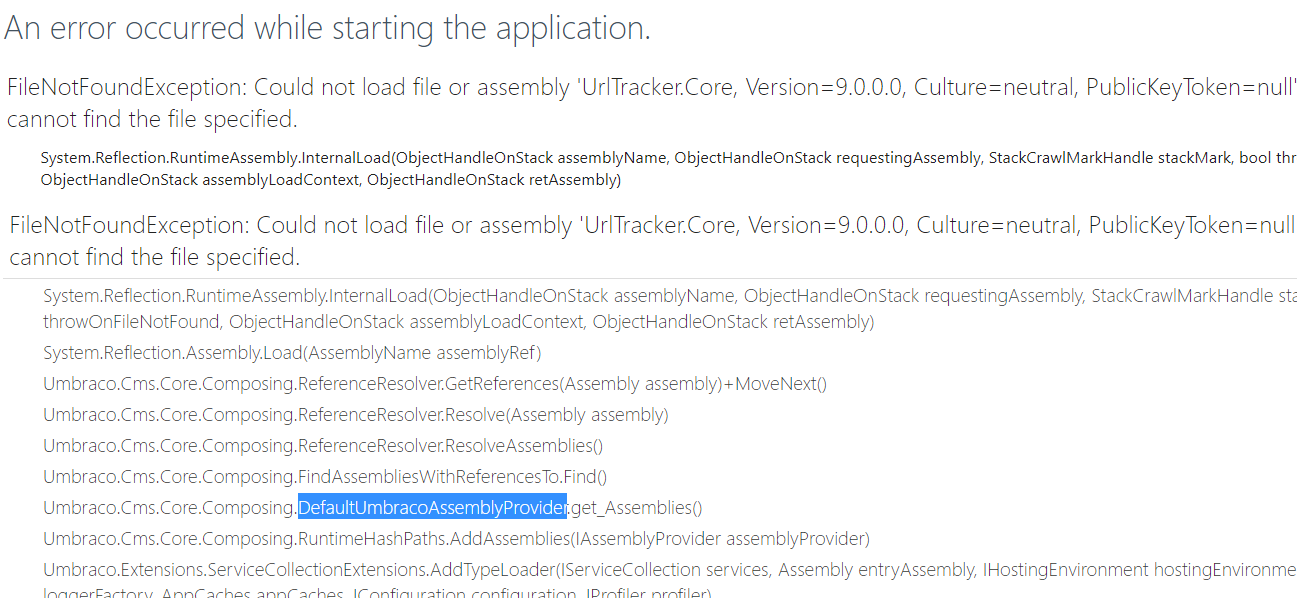Viewport: 1297px width, 598px height.
Task: Click the ReferenceResolver.ResolveAssemblies() stack frame
Action: 323,446
